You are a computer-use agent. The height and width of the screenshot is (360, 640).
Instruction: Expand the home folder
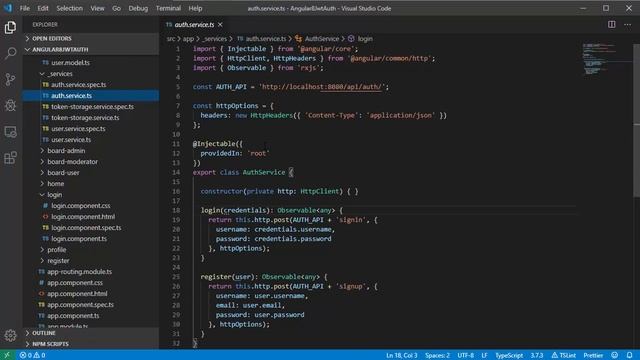tap(91, 184)
